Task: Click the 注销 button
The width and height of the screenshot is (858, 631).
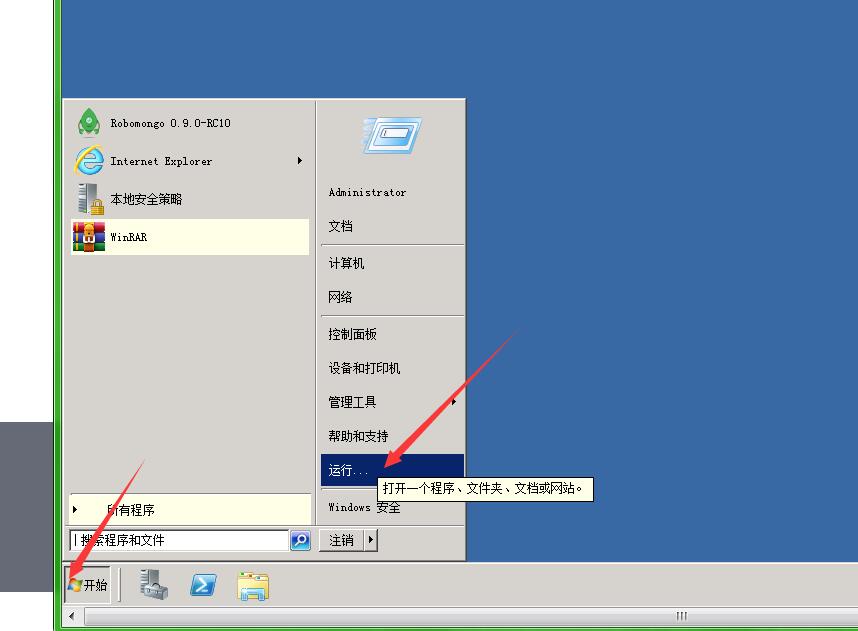Action: tap(341, 540)
